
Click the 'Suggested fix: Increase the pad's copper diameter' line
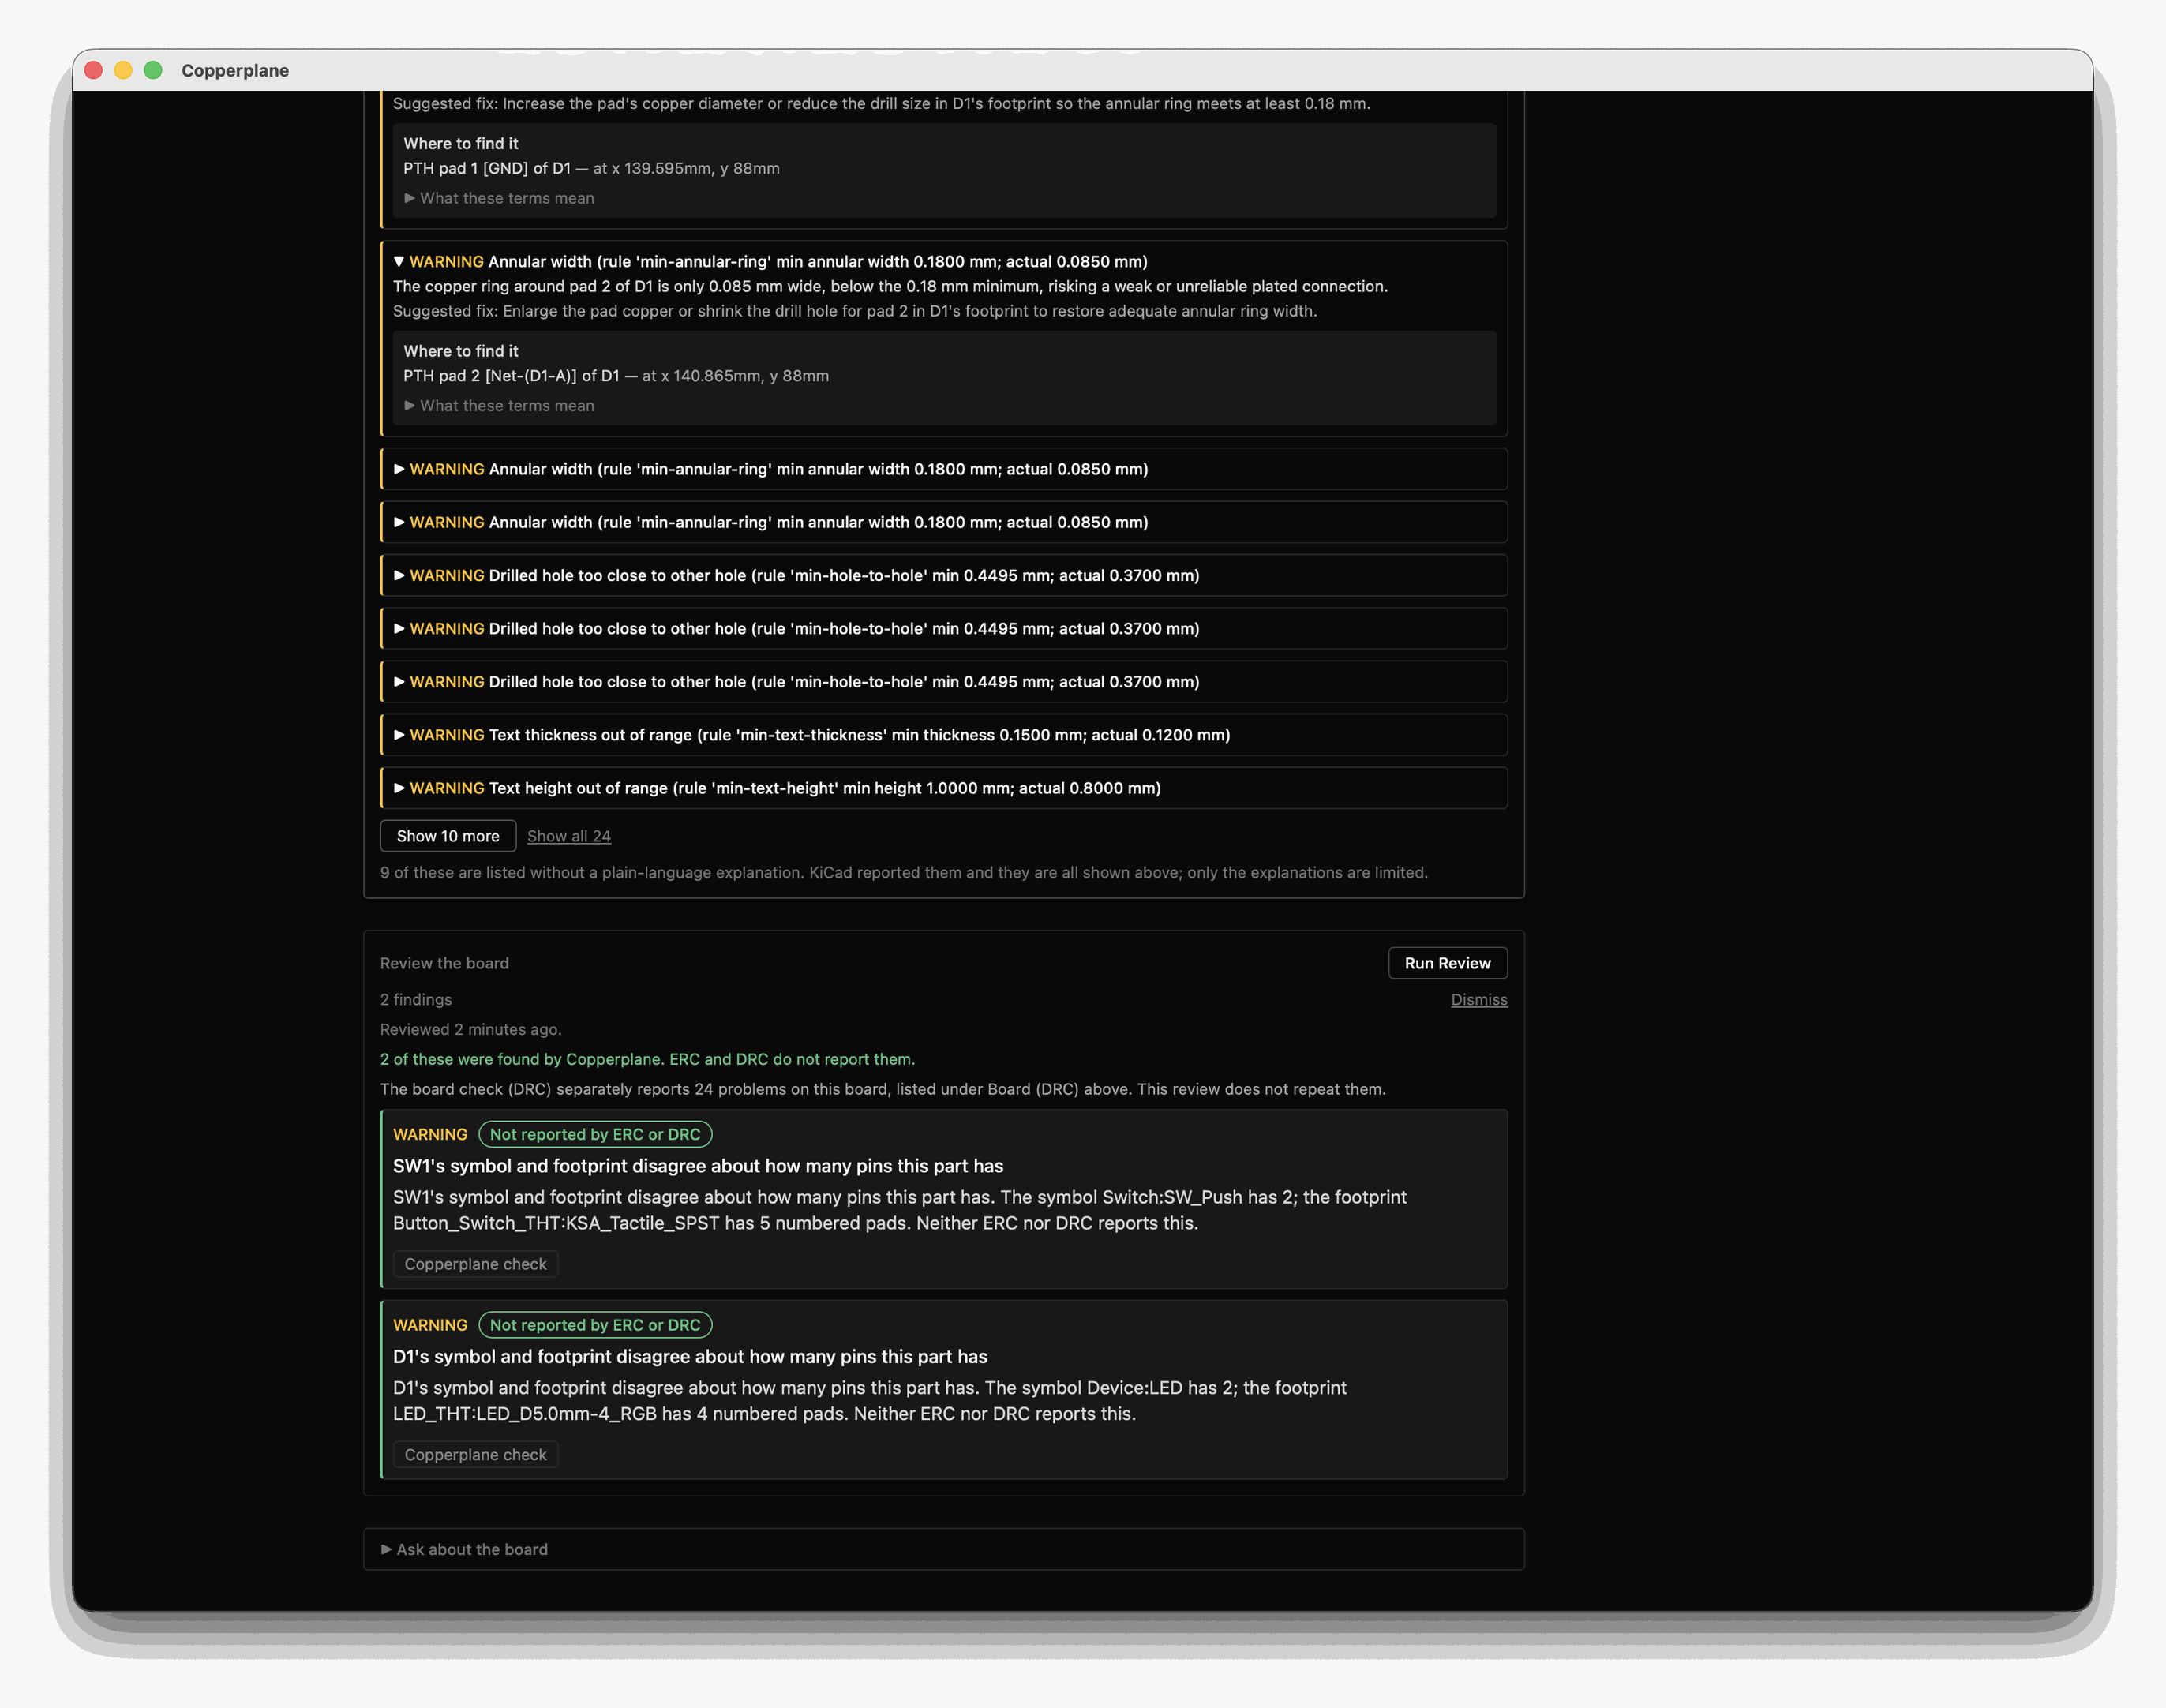coord(881,104)
